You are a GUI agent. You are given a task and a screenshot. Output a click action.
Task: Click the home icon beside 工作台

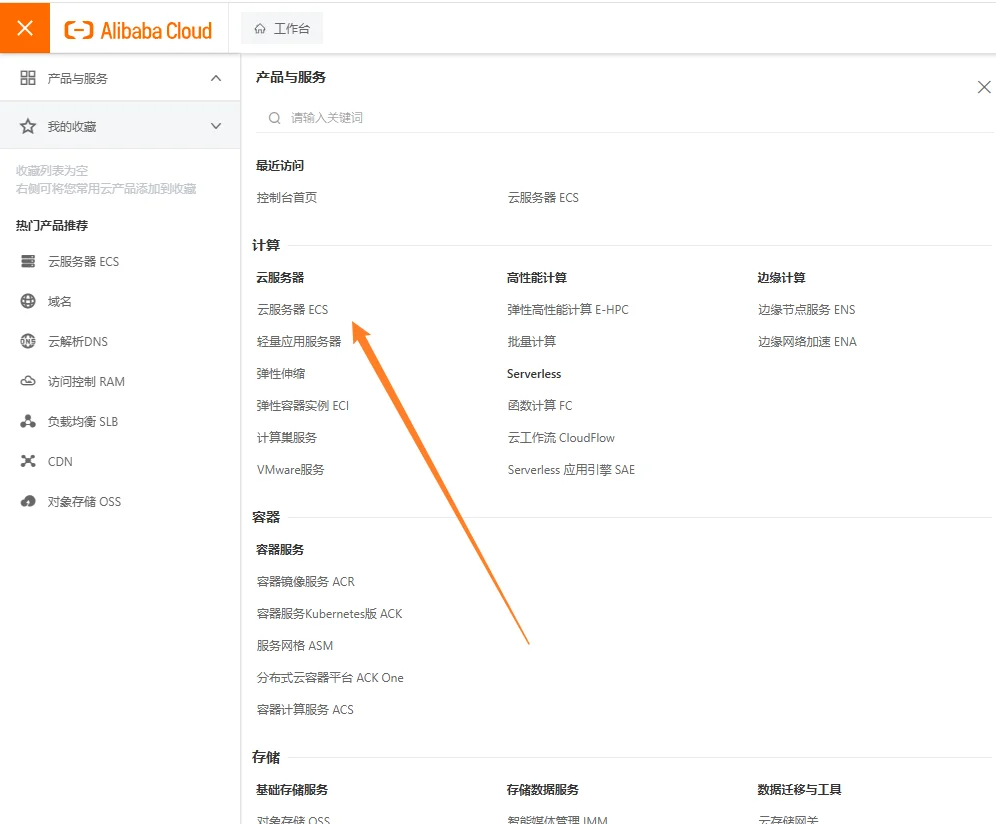tap(260, 29)
